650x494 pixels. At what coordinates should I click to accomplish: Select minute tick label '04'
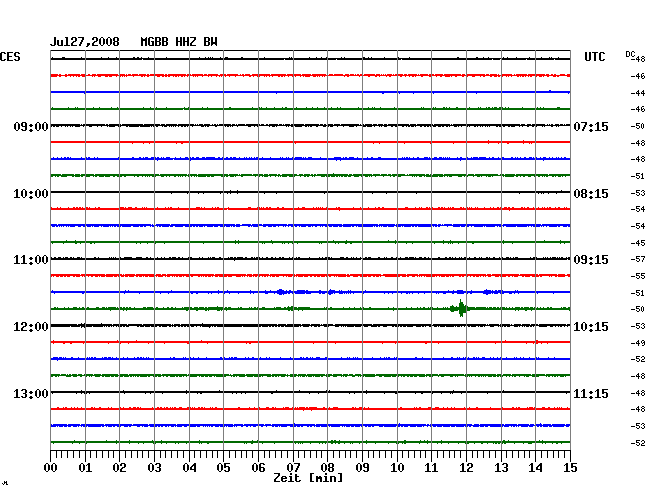tap(189, 468)
